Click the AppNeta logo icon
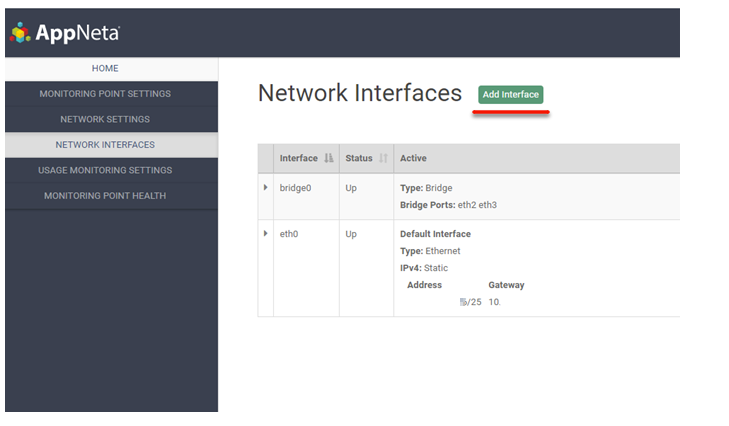The image size is (729, 426). pyautogui.click(x=20, y=33)
